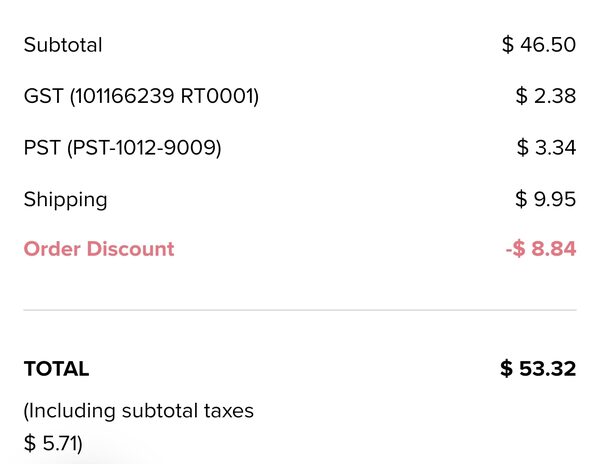
Task: Click the total amount $ 53.32
Action: coord(538,369)
